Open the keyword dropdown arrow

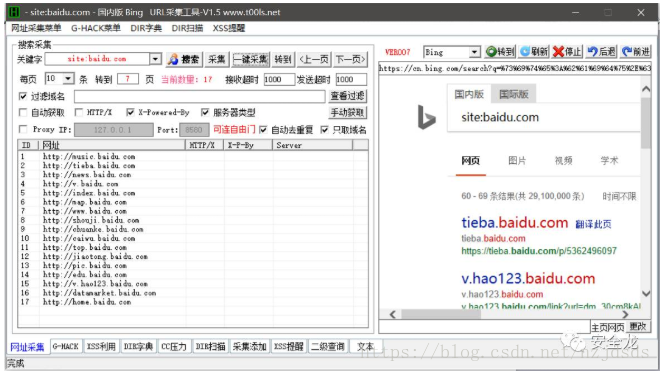pos(156,59)
